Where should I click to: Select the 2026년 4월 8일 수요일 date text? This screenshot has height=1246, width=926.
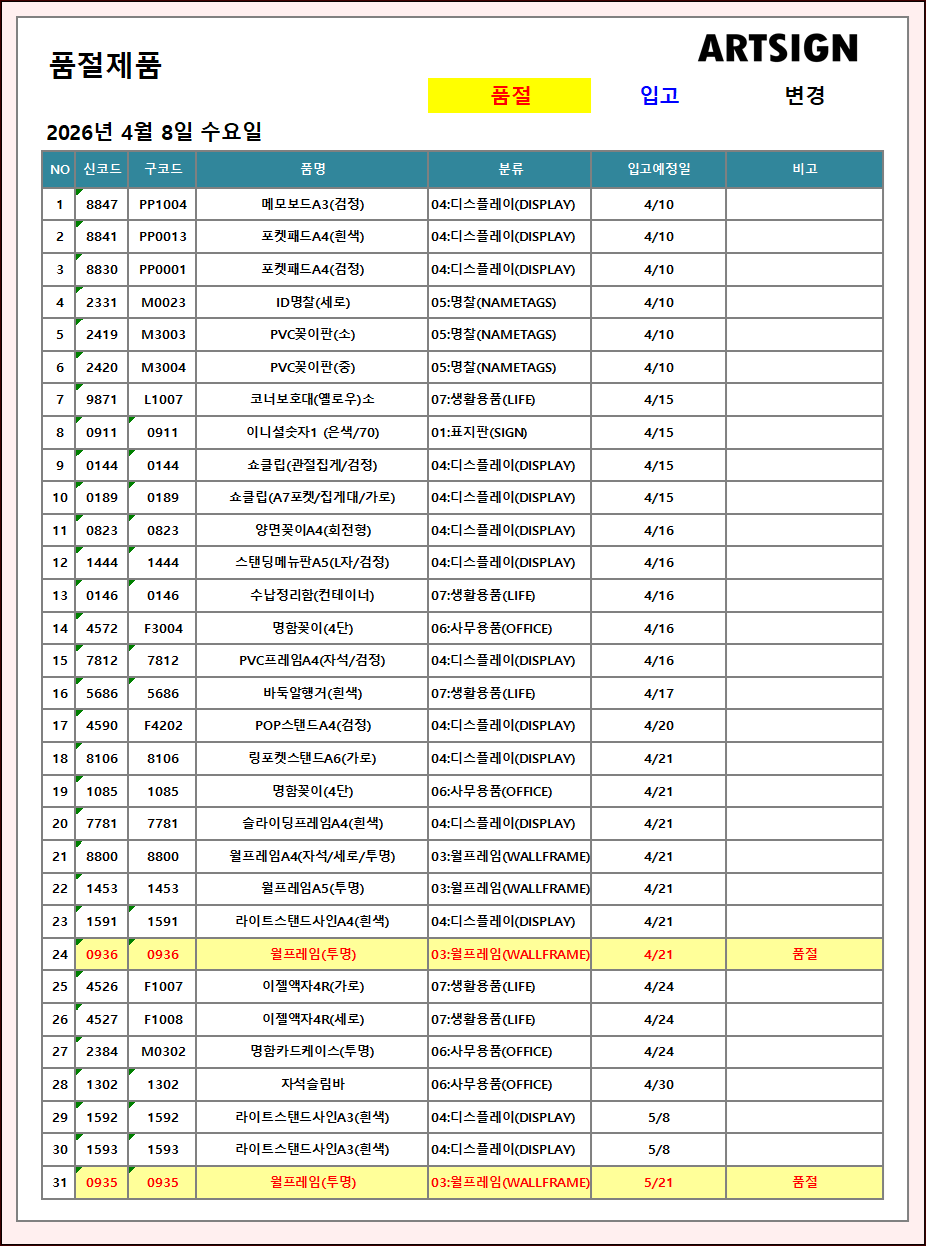(154, 132)
